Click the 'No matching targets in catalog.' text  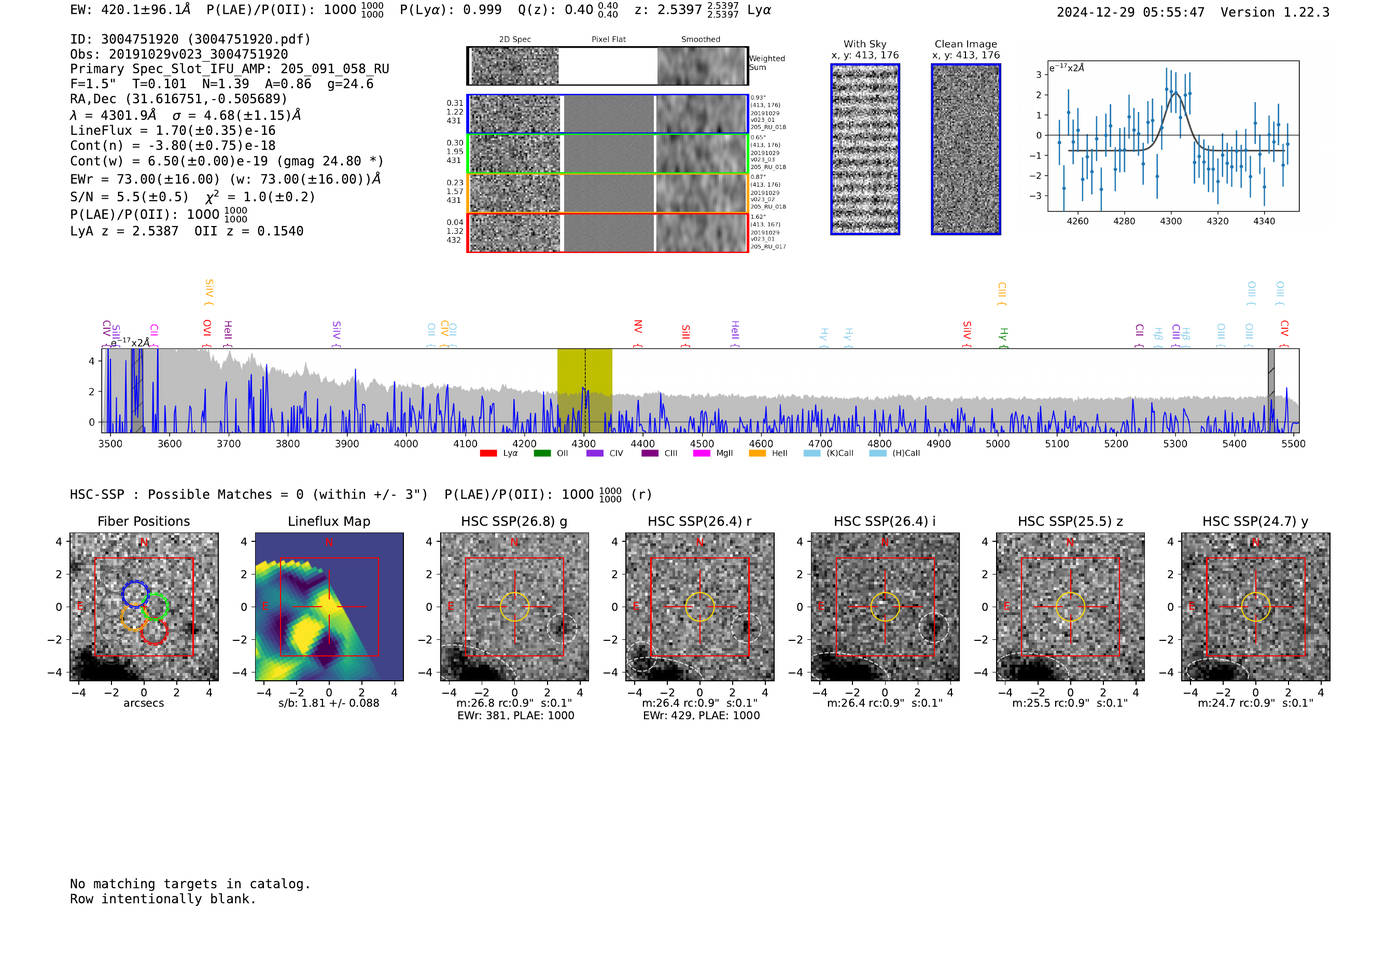(x=190, y=884)
